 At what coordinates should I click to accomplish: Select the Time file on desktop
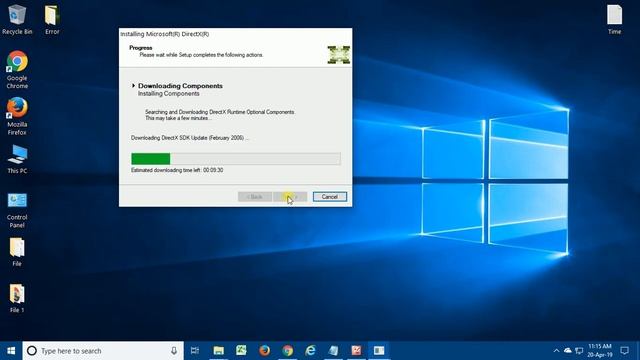614,20
